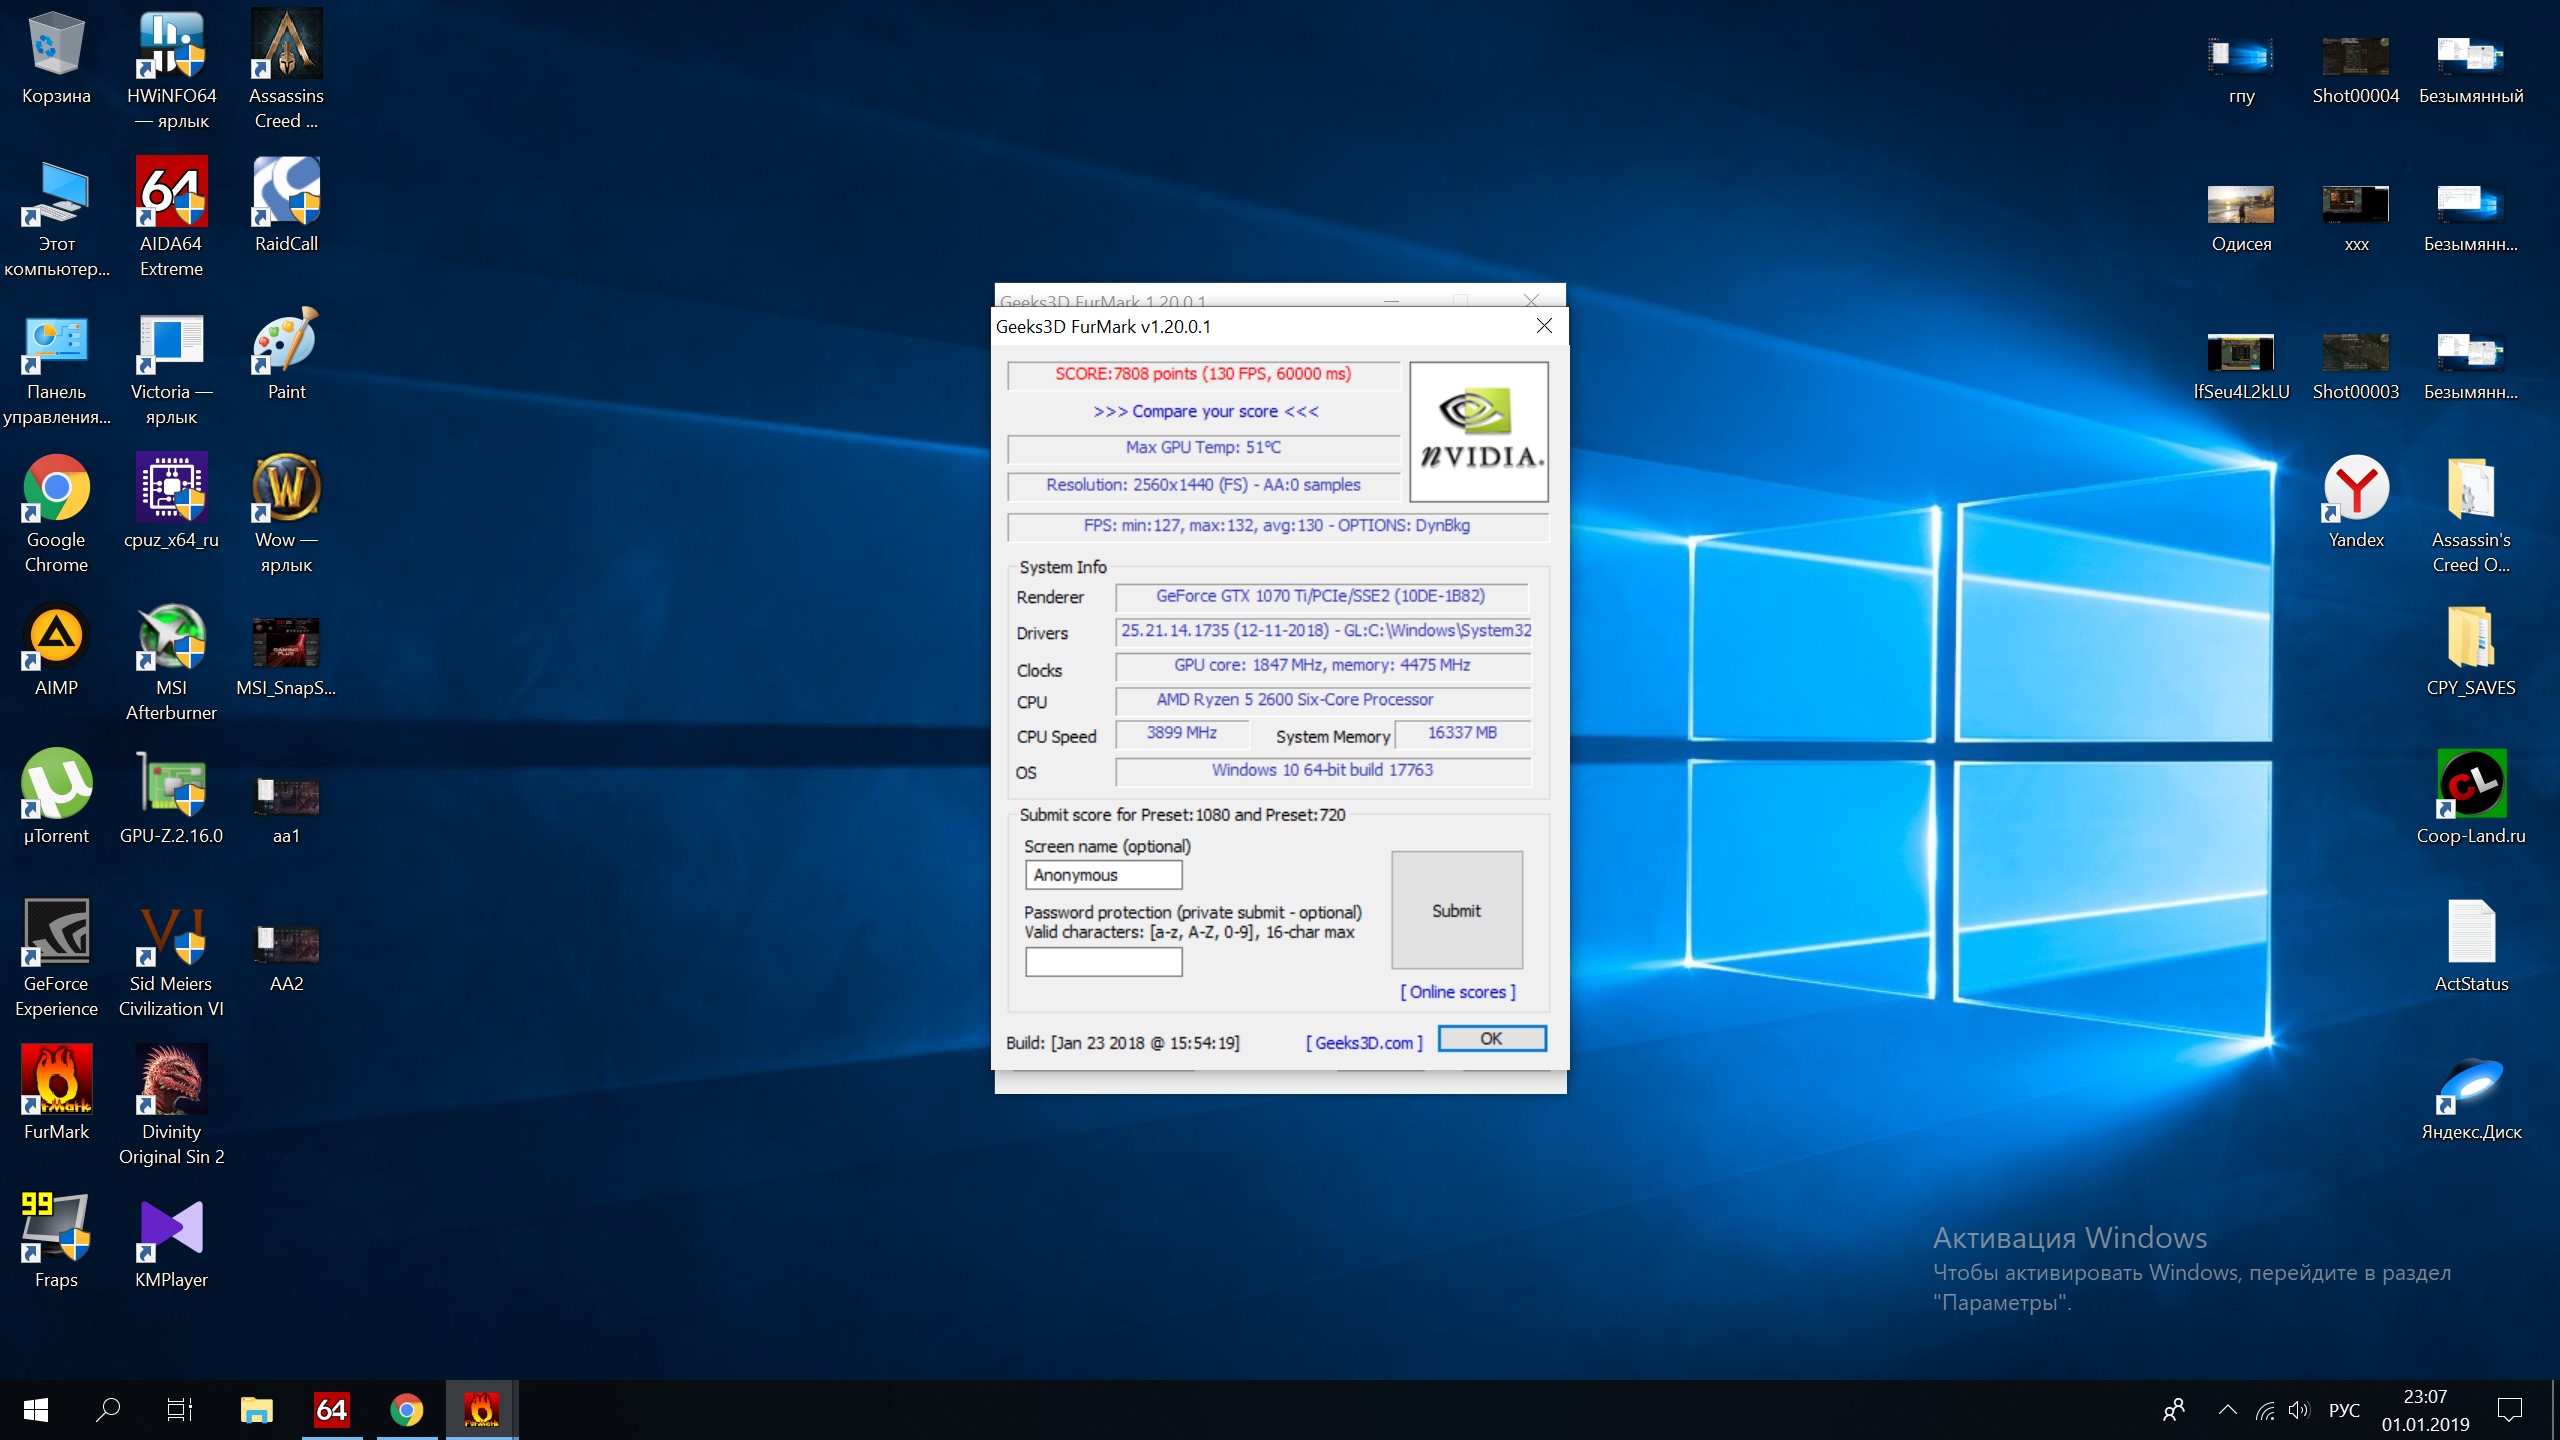Open the Online scores link
This screenshot has height=1440, width=2560.
[1458, 992]
